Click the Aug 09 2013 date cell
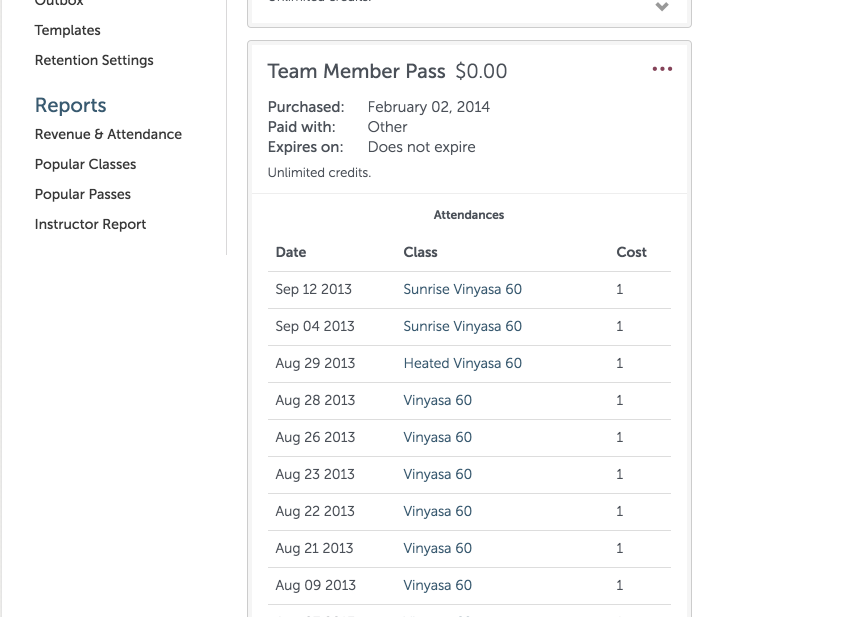The width and height of the screenshot is (866, 617). (315, 586)
